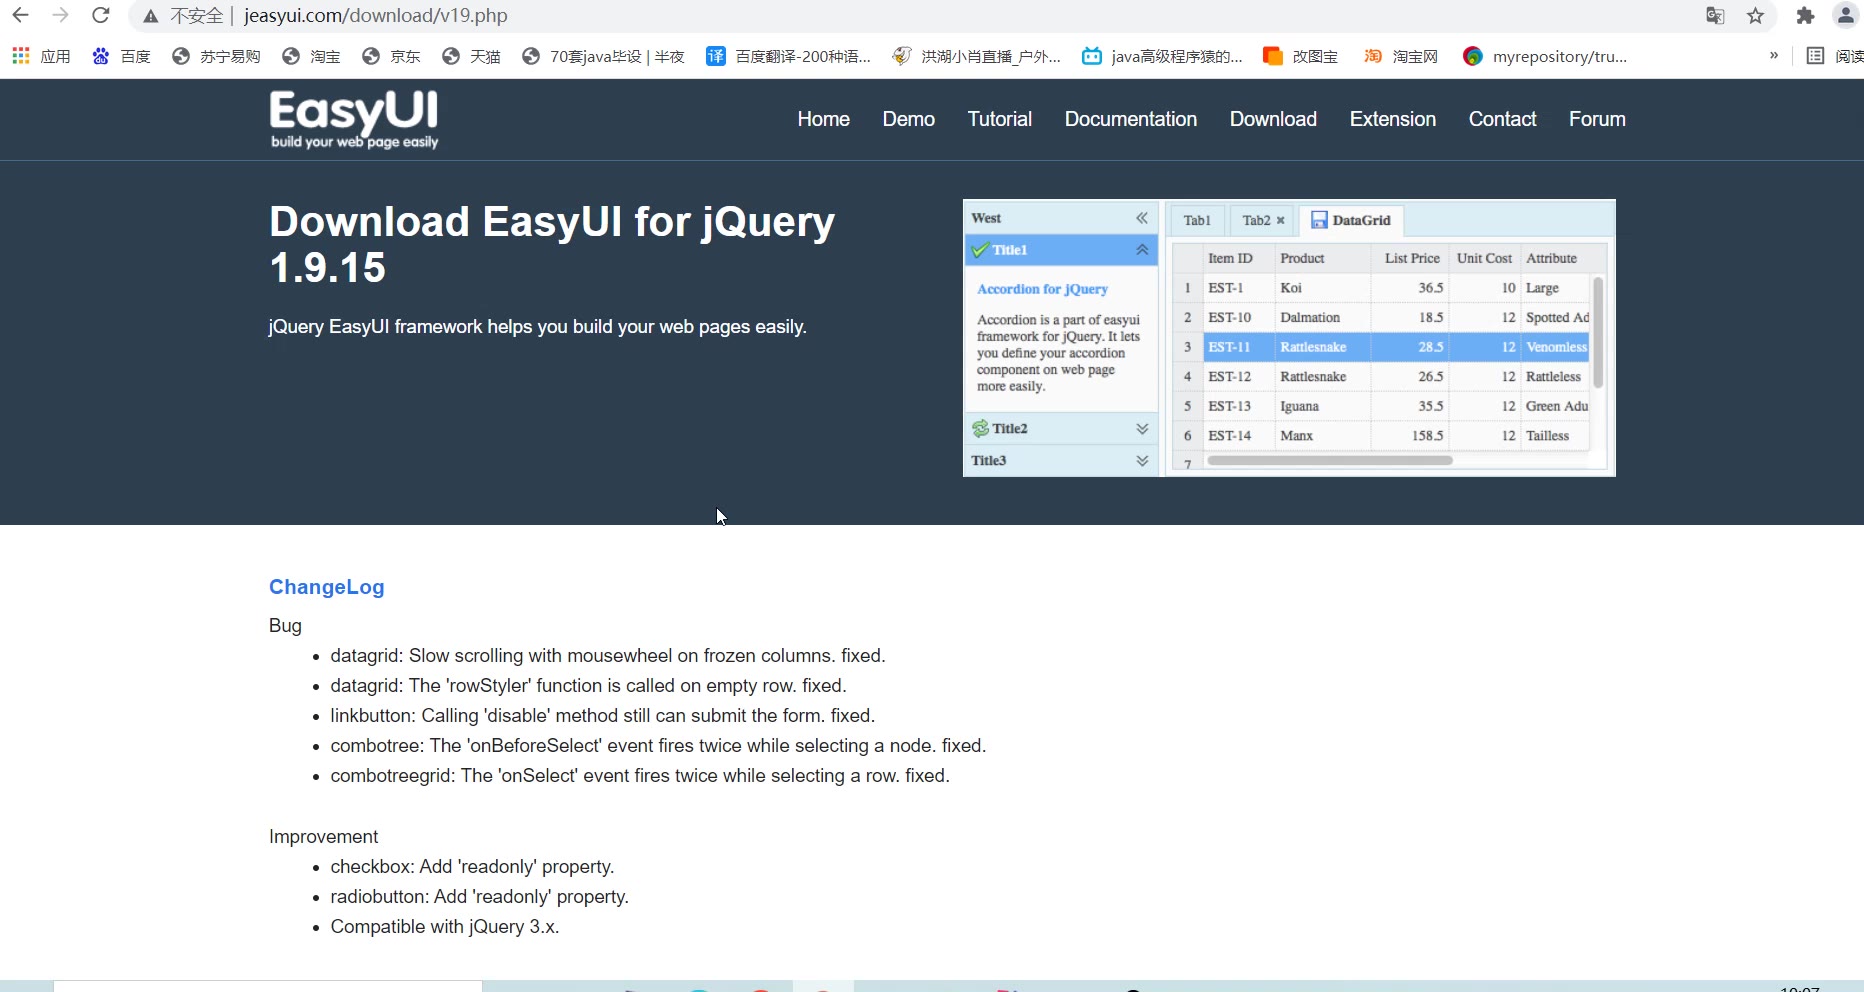This screenshot has height=992, width=1864.
Task: Reload the page with refresh icon
Action: click(x=100, y=15)
